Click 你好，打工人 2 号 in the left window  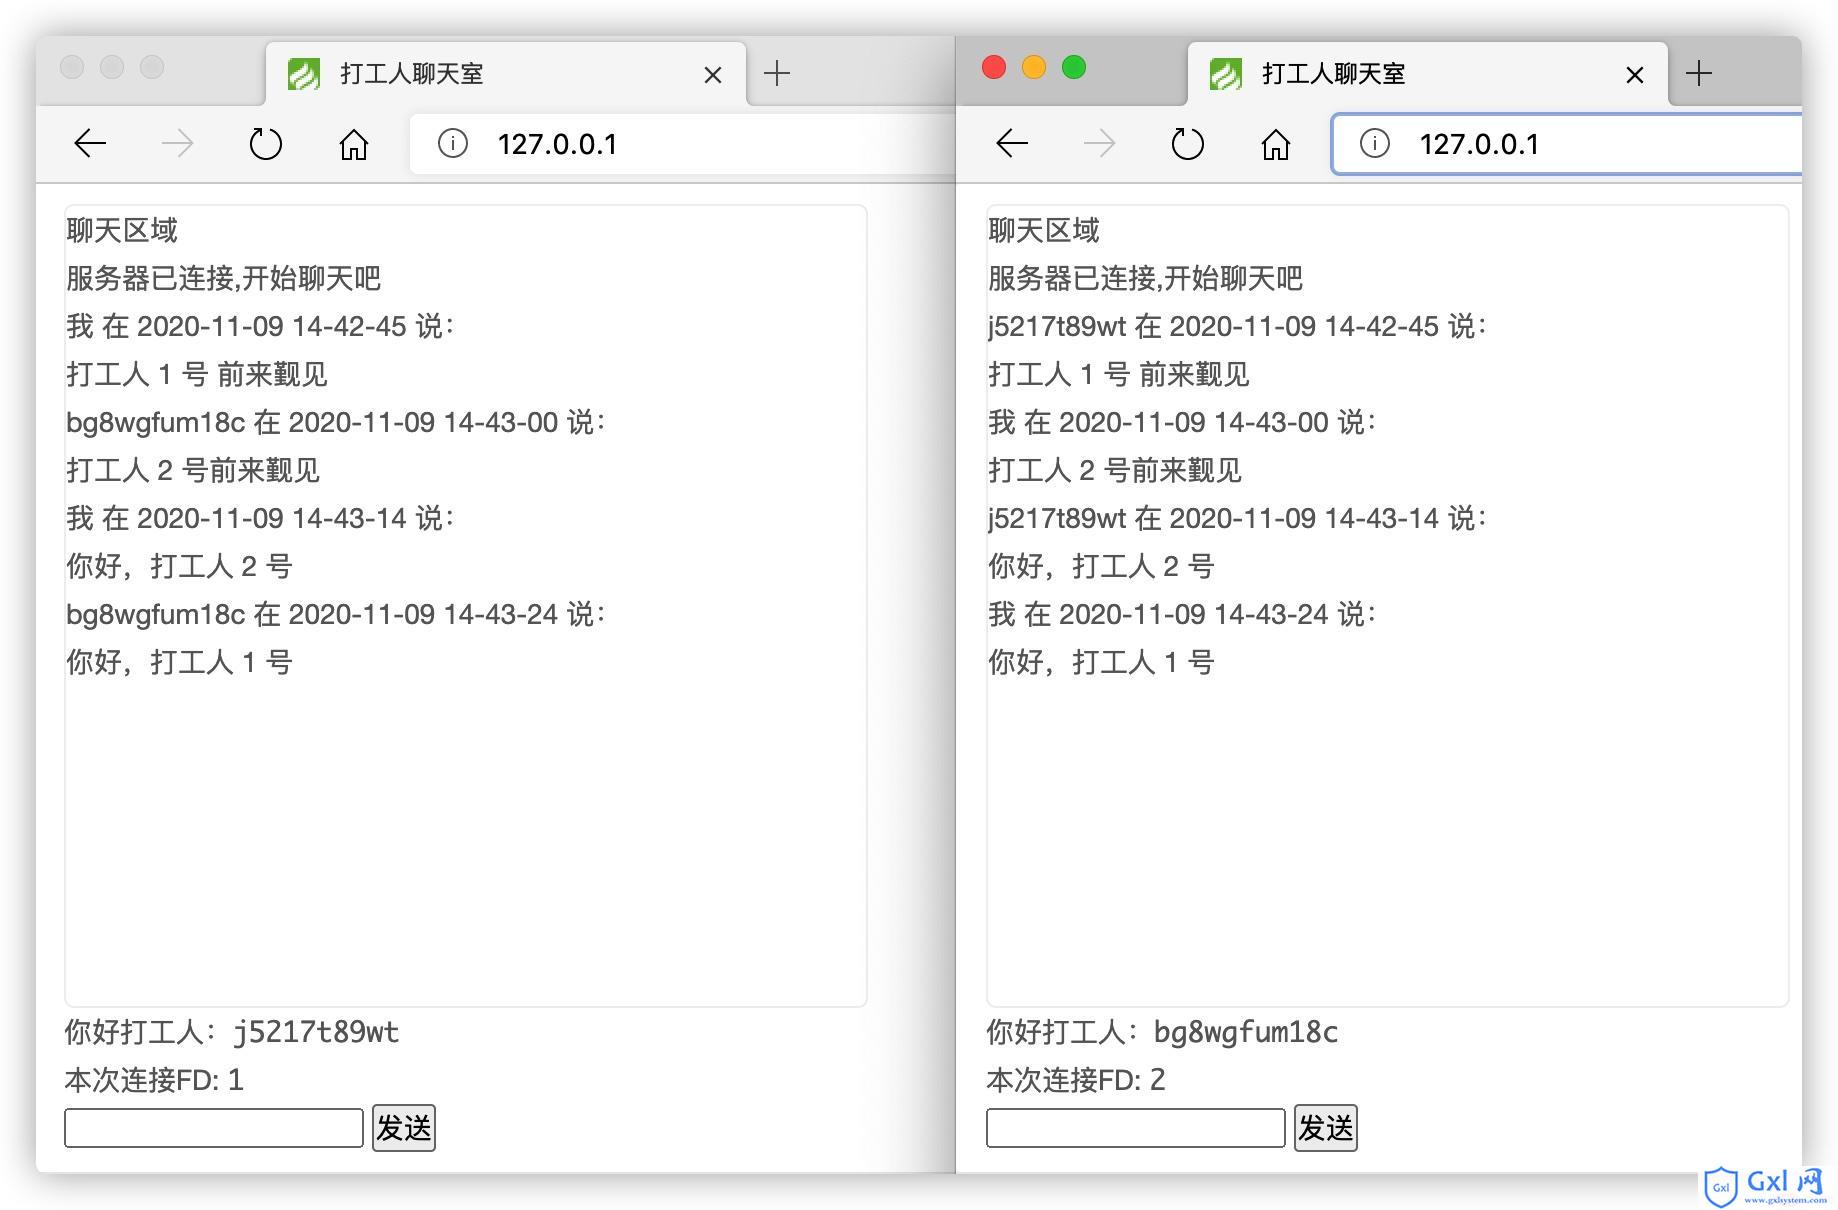pos(179,567)
